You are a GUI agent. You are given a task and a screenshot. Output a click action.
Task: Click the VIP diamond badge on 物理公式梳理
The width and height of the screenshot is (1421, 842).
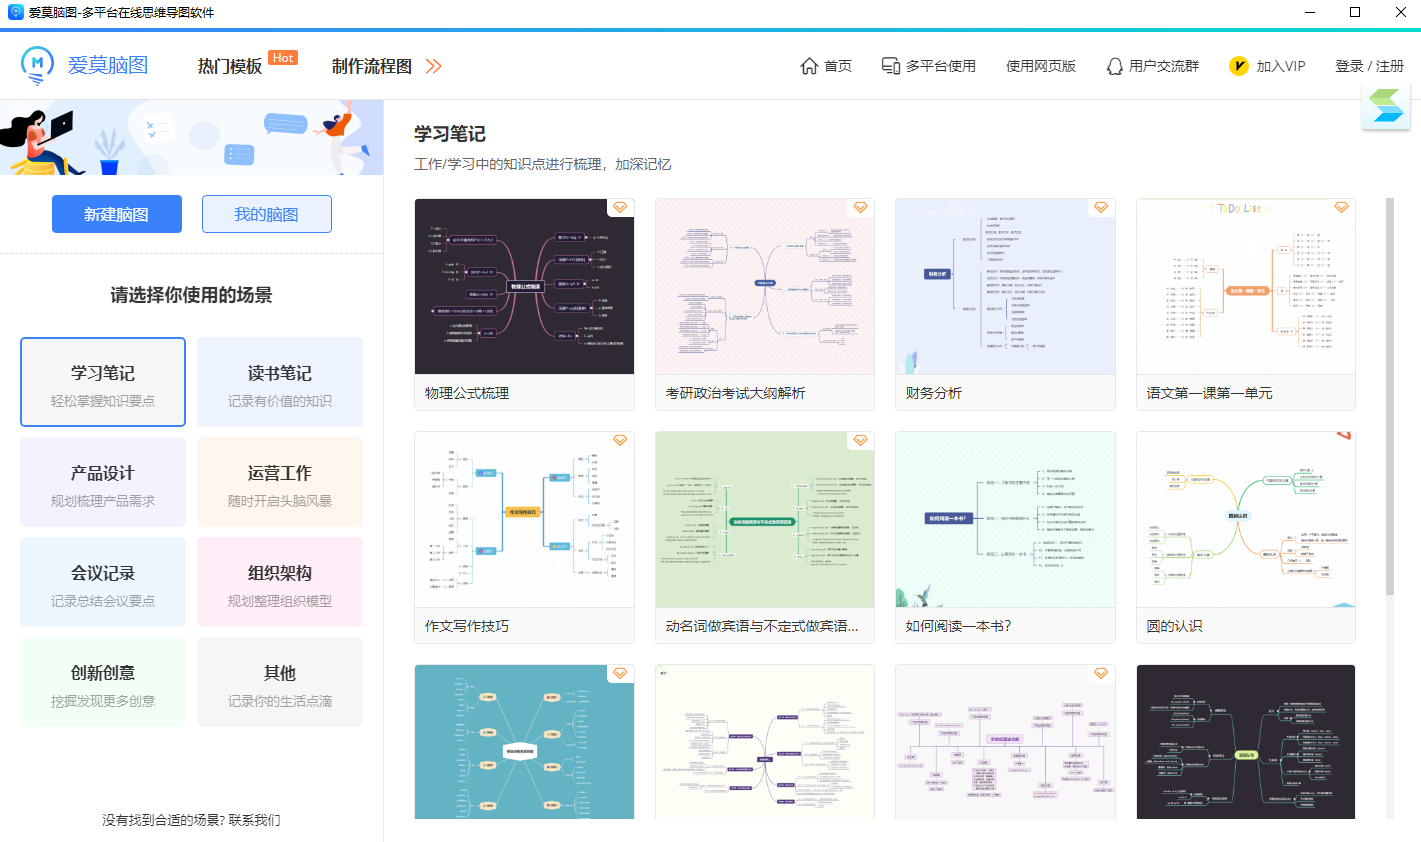click(621, 207)
